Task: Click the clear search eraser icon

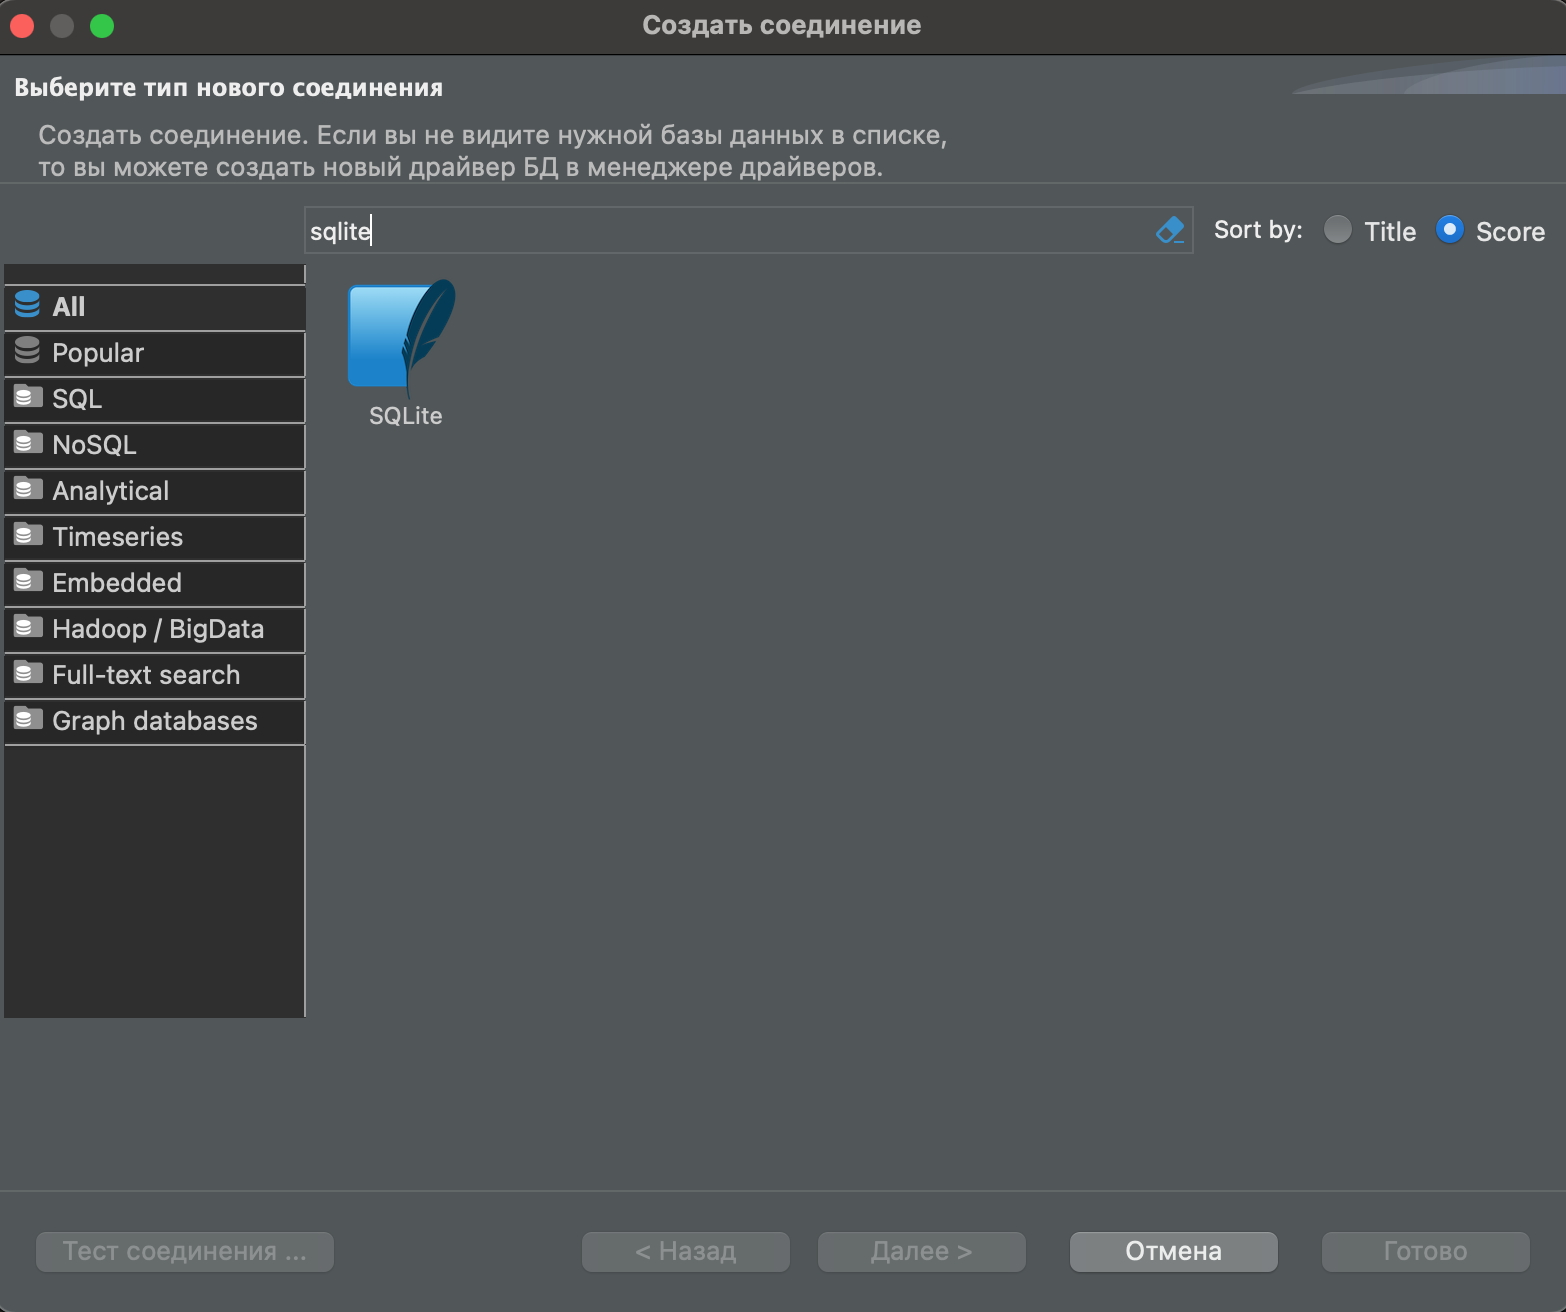Action: click(1169, 230)
